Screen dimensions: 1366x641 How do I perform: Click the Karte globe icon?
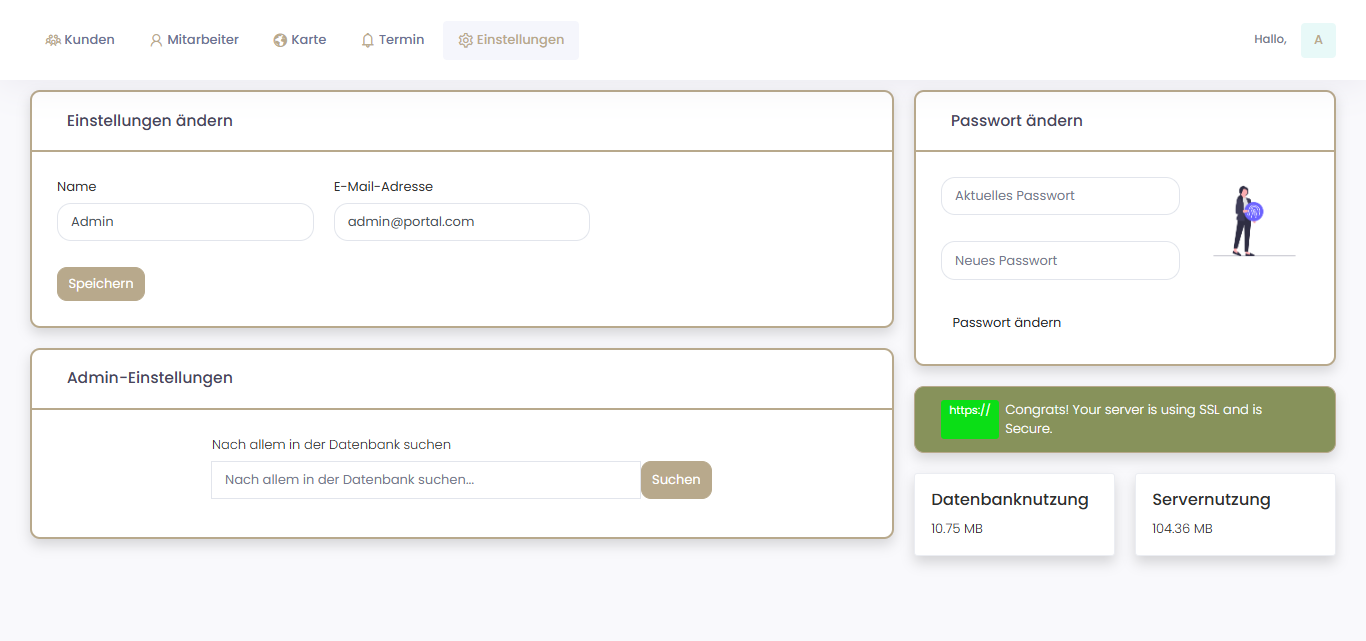(x=280, y=40)
